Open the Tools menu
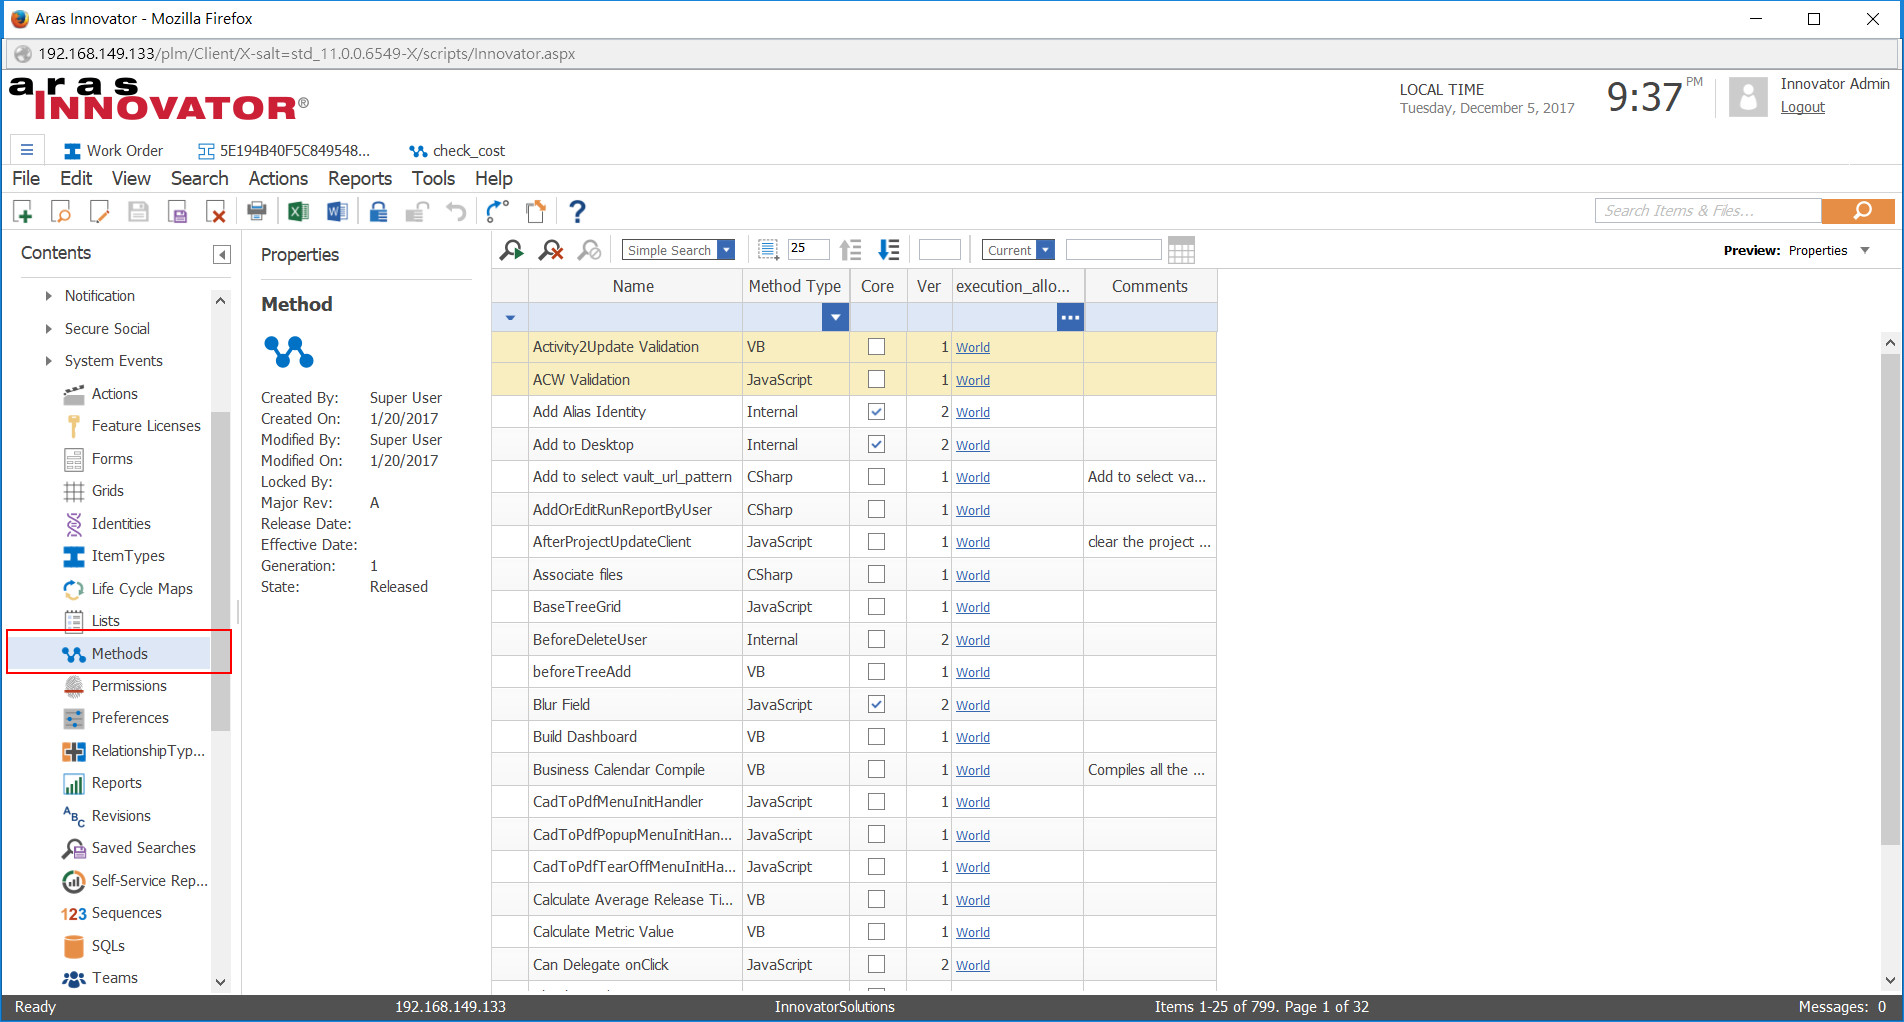Viewport: 1904px width, 1022px height. click(x=433, y=178)
